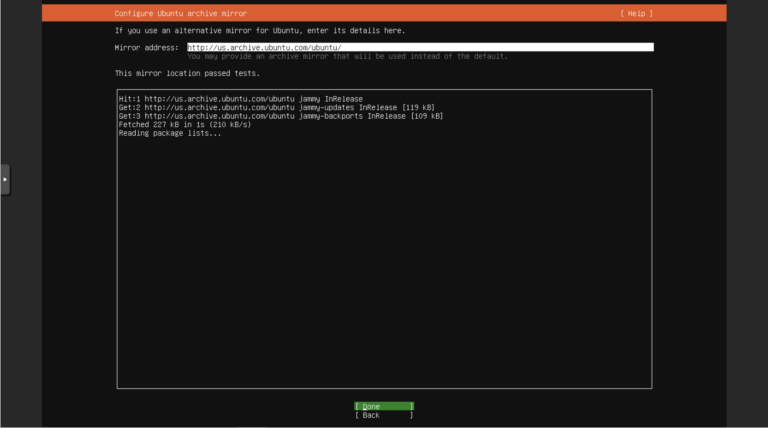Click the 'Reading package lists...' line
Viewport: 768px width, 428px height.
tap(169, 133)
